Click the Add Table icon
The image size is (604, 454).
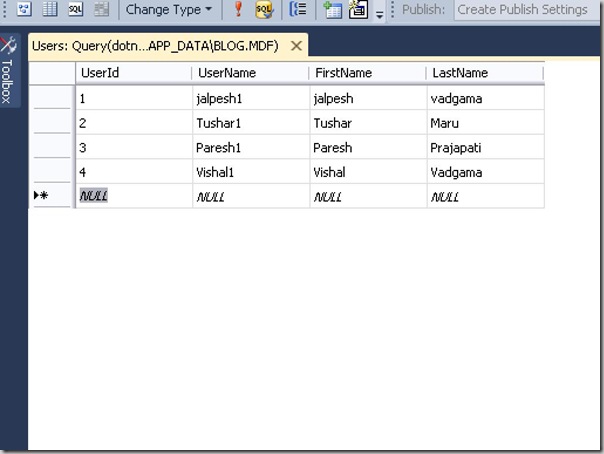332,9
